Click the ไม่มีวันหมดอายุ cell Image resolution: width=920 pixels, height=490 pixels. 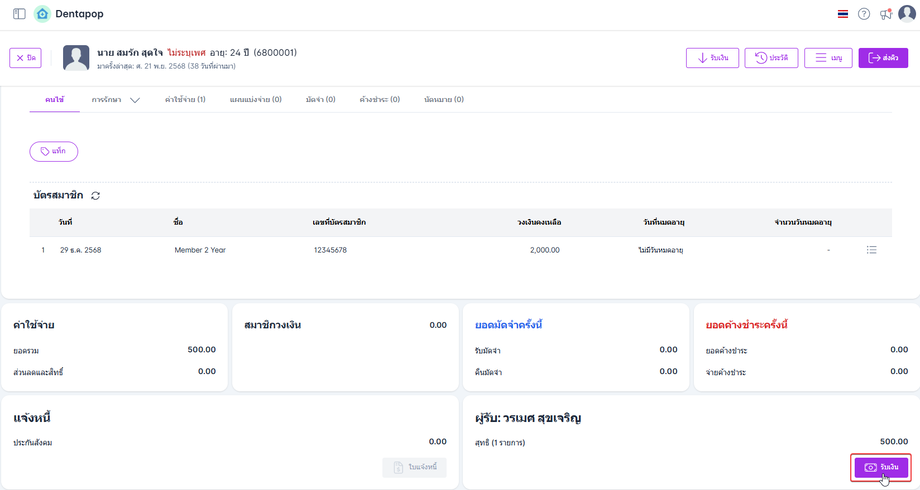[661, 250]
